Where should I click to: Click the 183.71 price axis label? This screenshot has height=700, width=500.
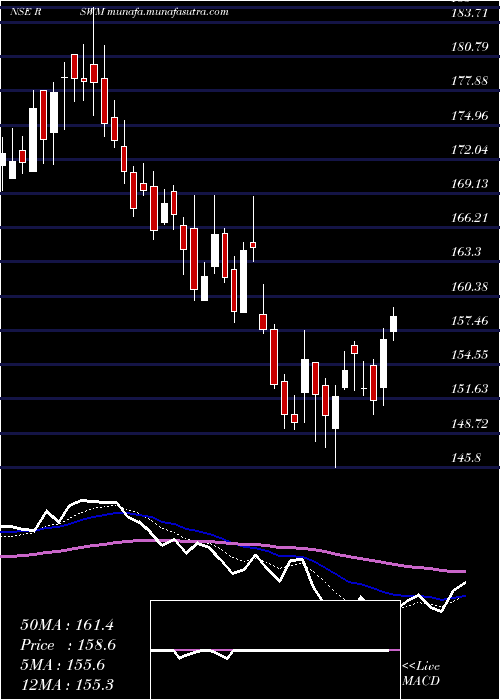click(468, 13)
